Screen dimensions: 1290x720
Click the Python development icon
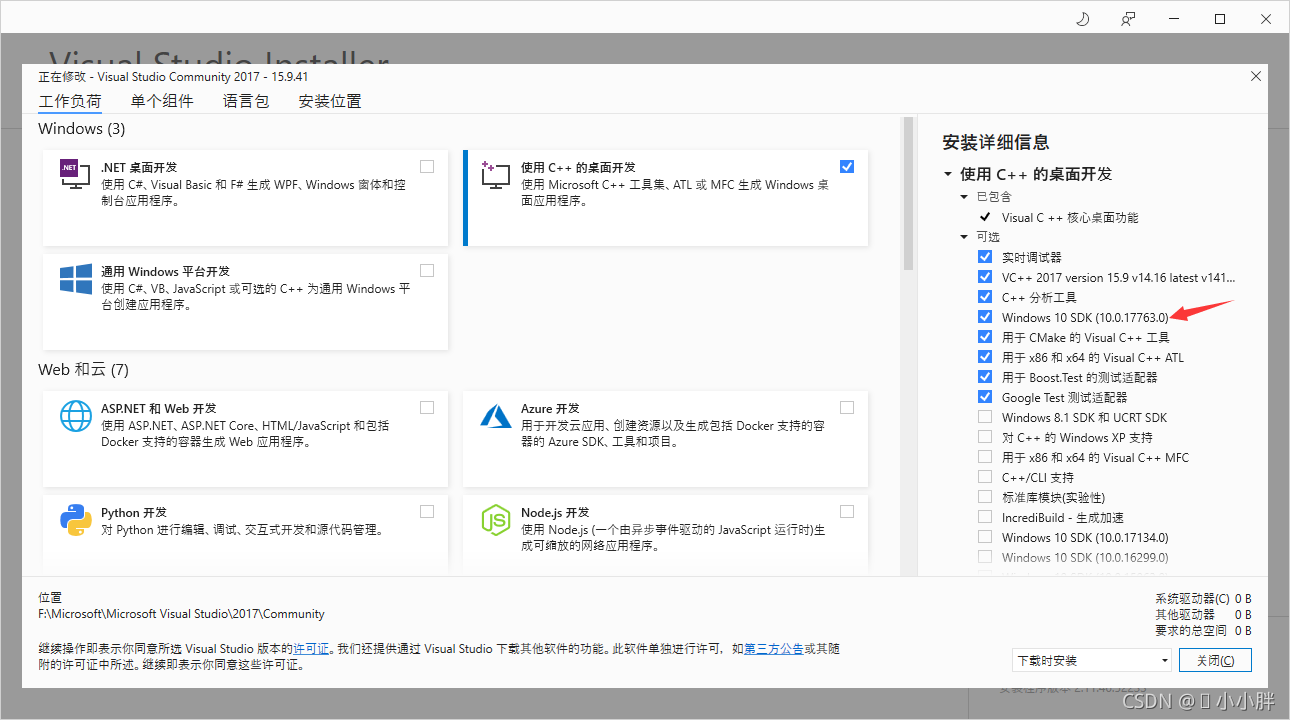pyautogui.click(x=76, y=519)
